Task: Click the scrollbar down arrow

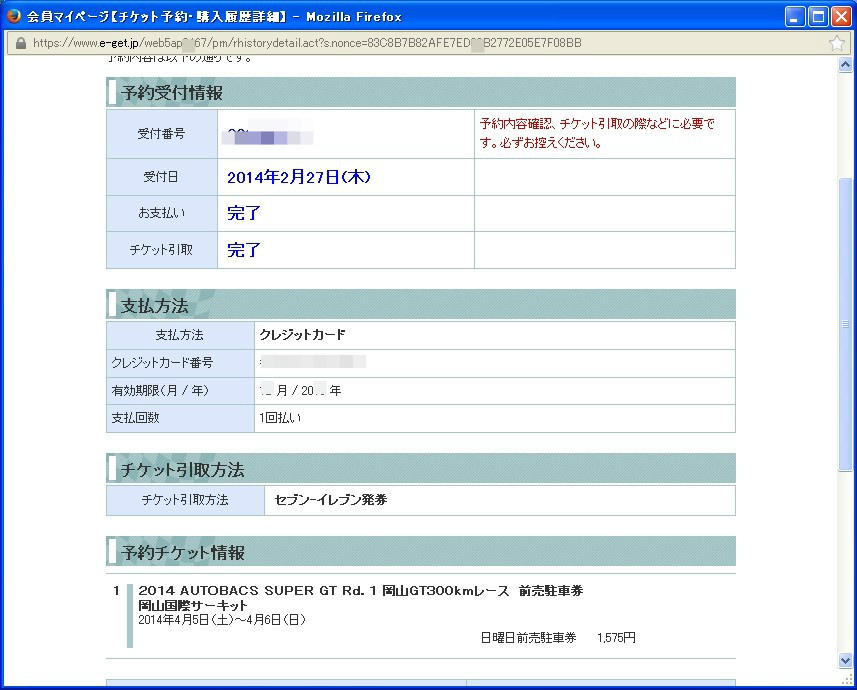Action: 845,661
